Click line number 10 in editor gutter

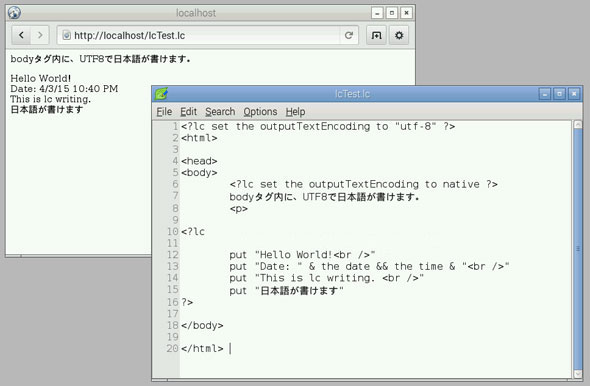coord(173,232)
